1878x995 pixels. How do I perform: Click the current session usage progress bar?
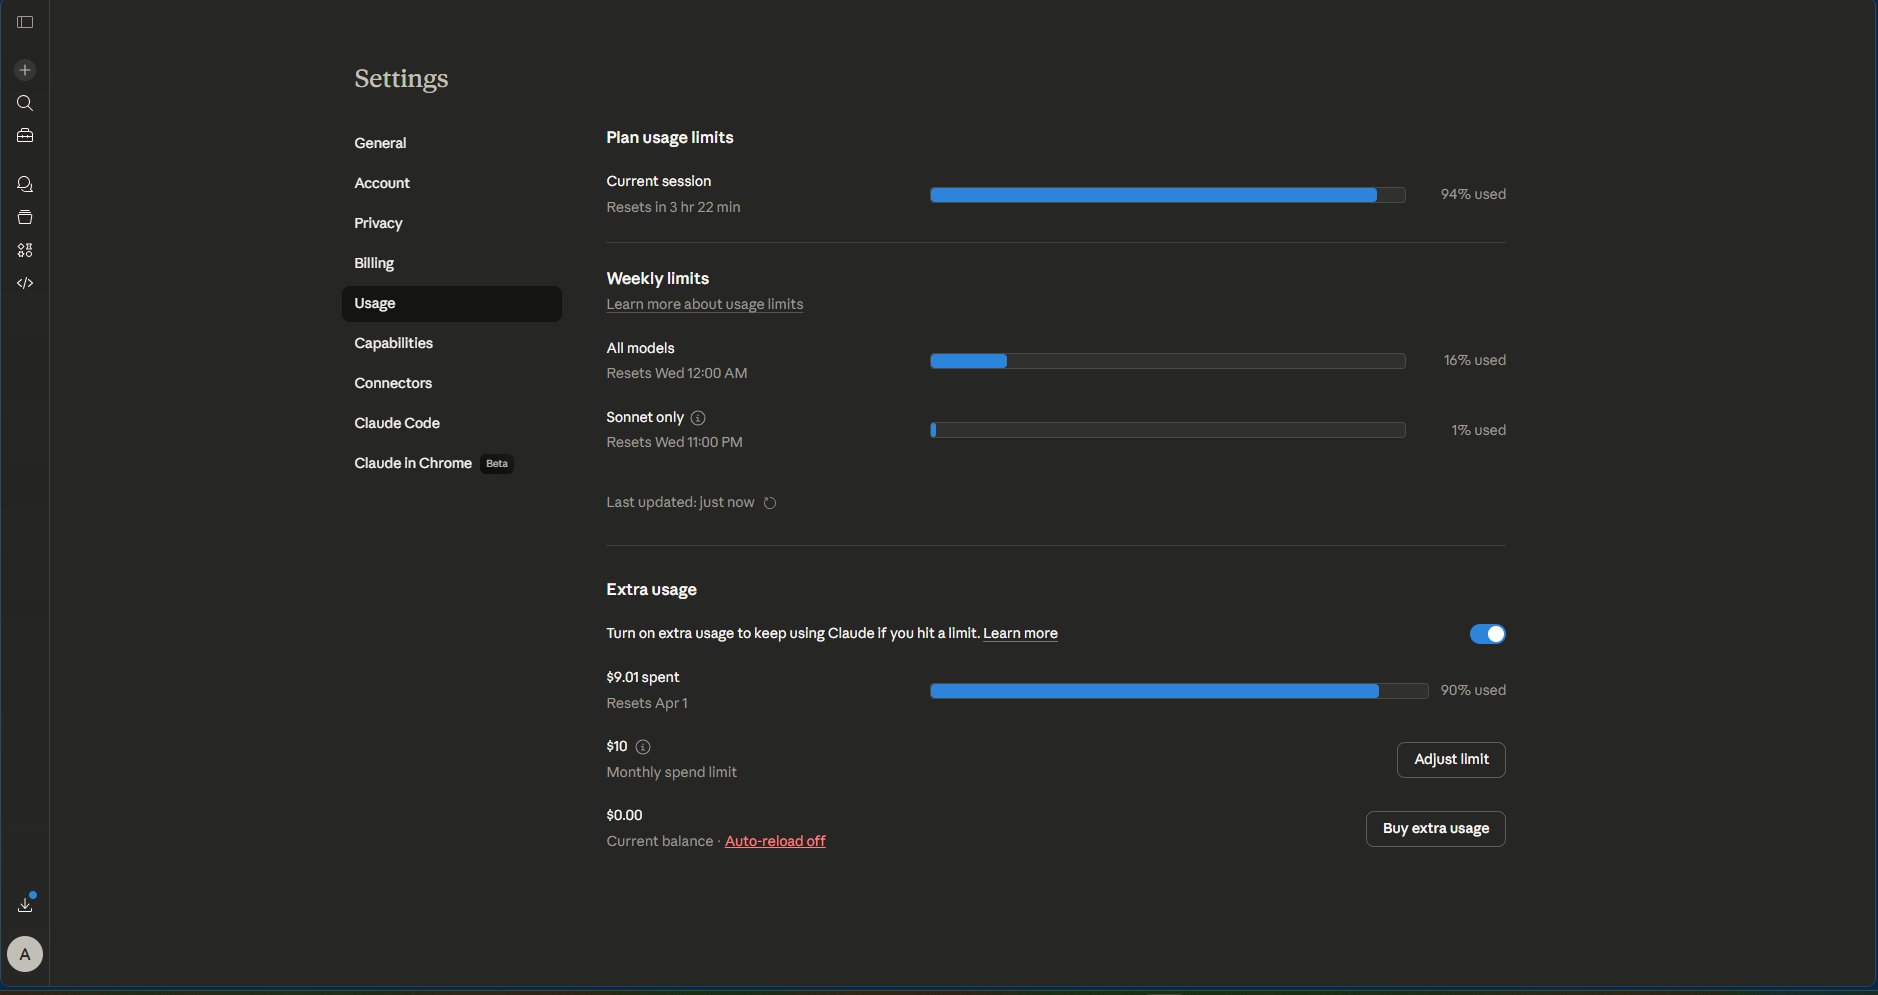[x=1167, y=195]
